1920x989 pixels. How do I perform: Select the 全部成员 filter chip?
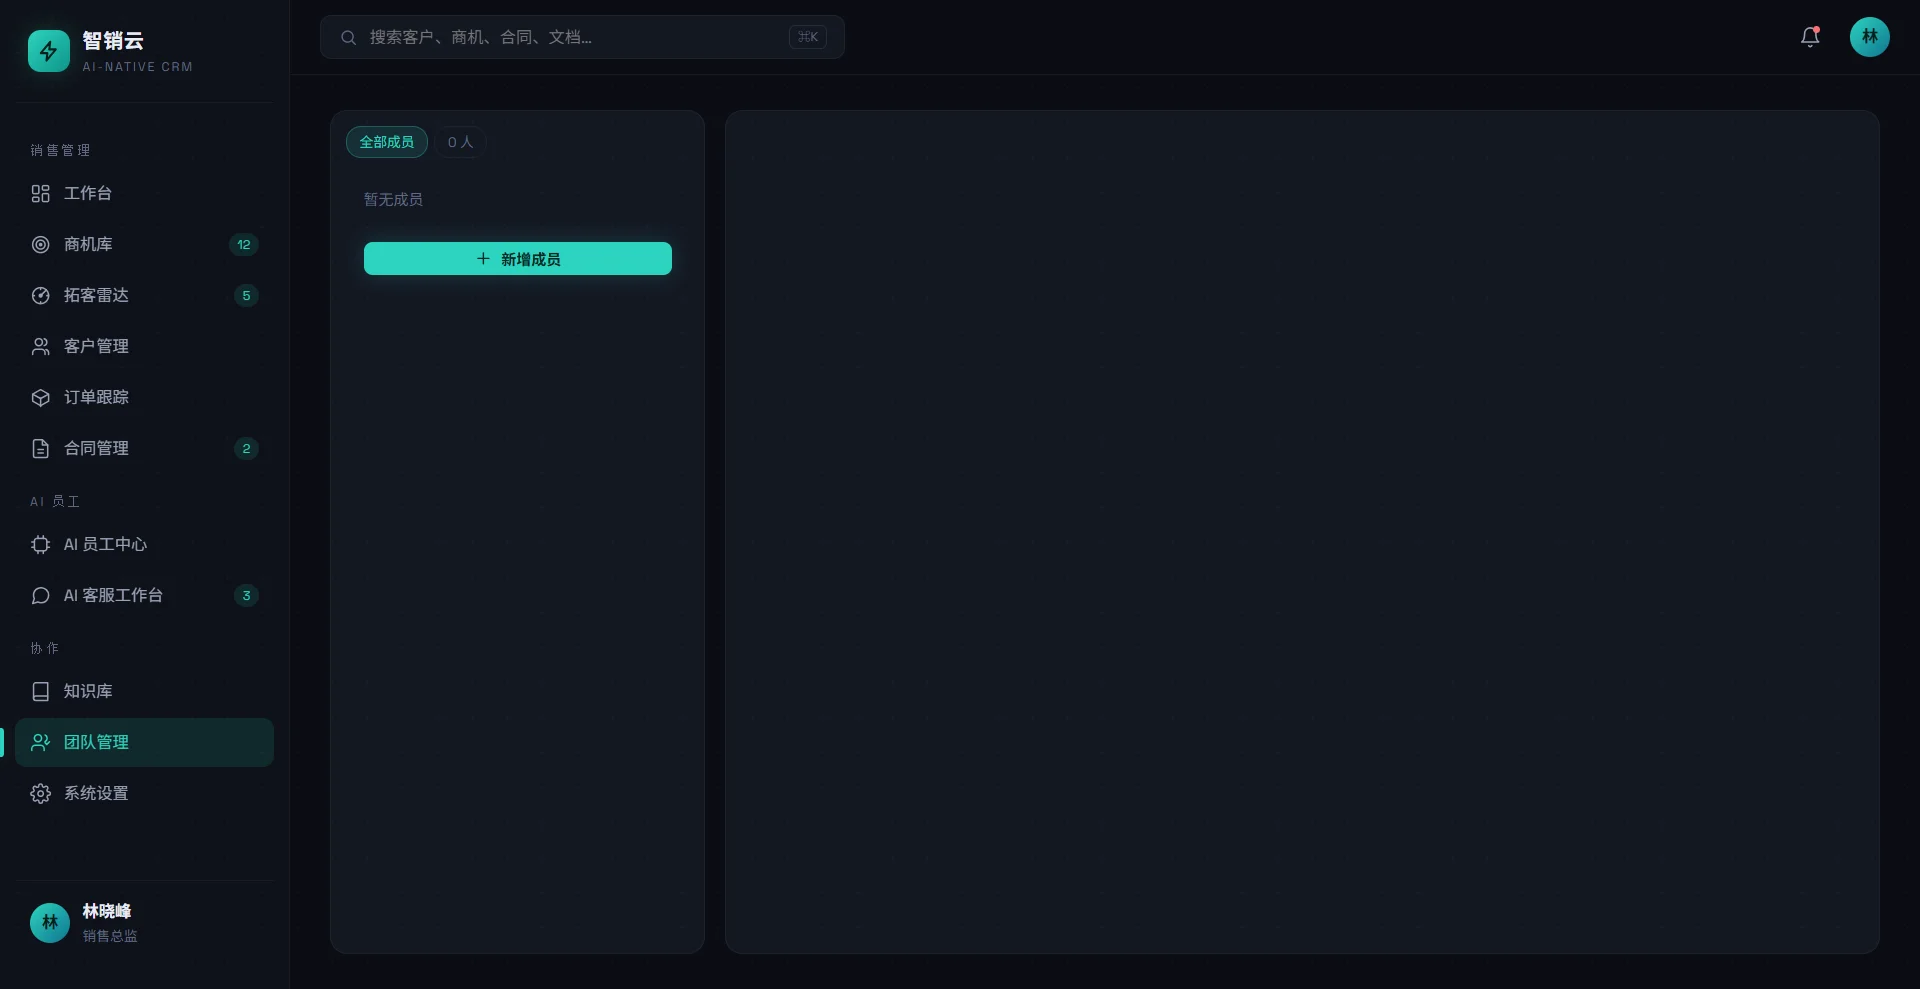point(387,142)
